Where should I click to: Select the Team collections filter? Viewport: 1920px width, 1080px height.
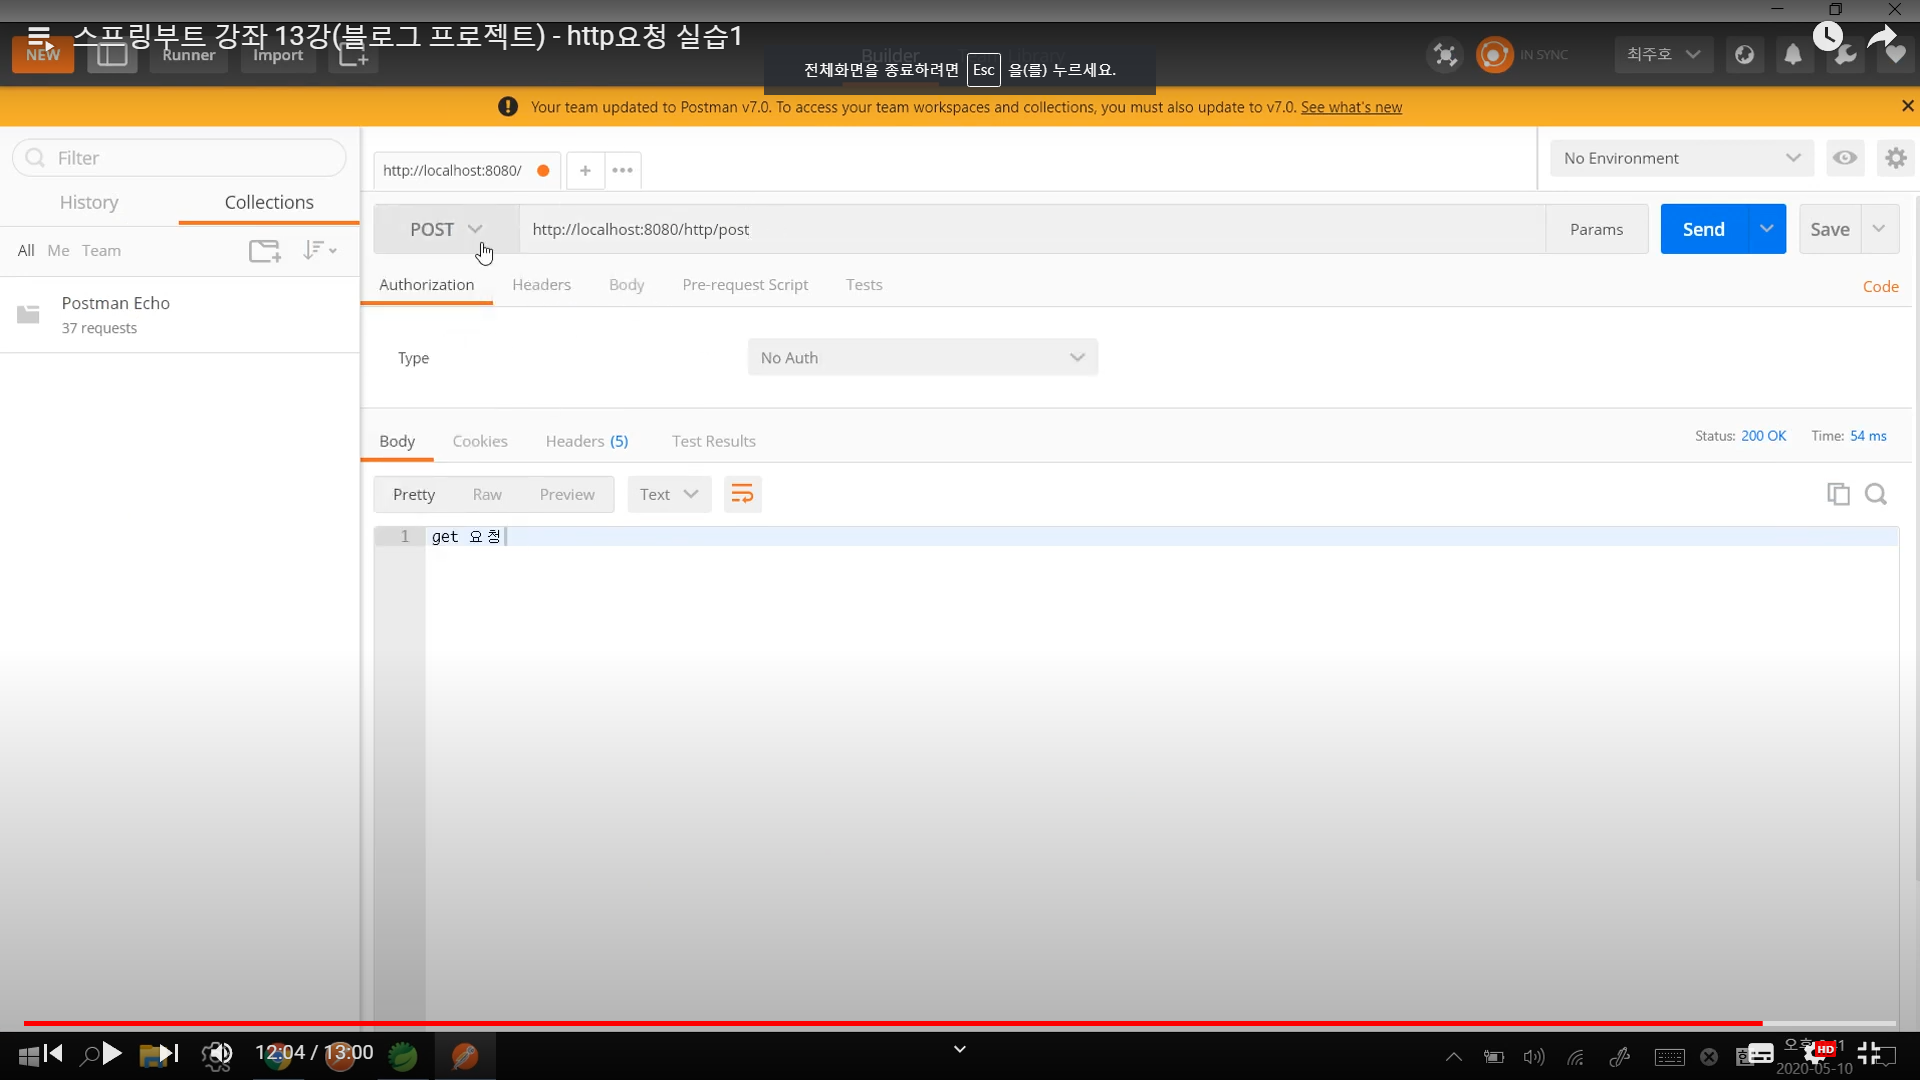(101, 250)
